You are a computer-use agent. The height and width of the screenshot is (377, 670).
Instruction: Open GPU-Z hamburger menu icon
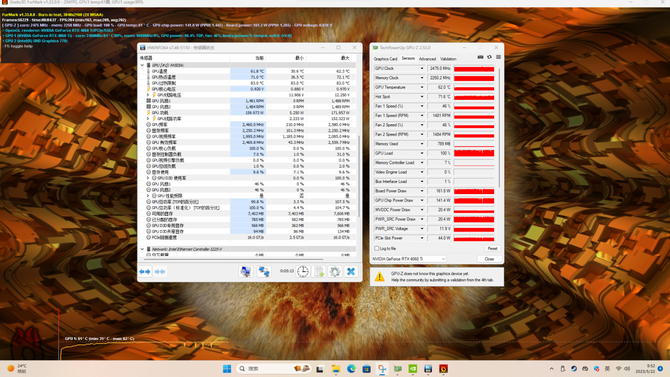(x=498, y=57)
